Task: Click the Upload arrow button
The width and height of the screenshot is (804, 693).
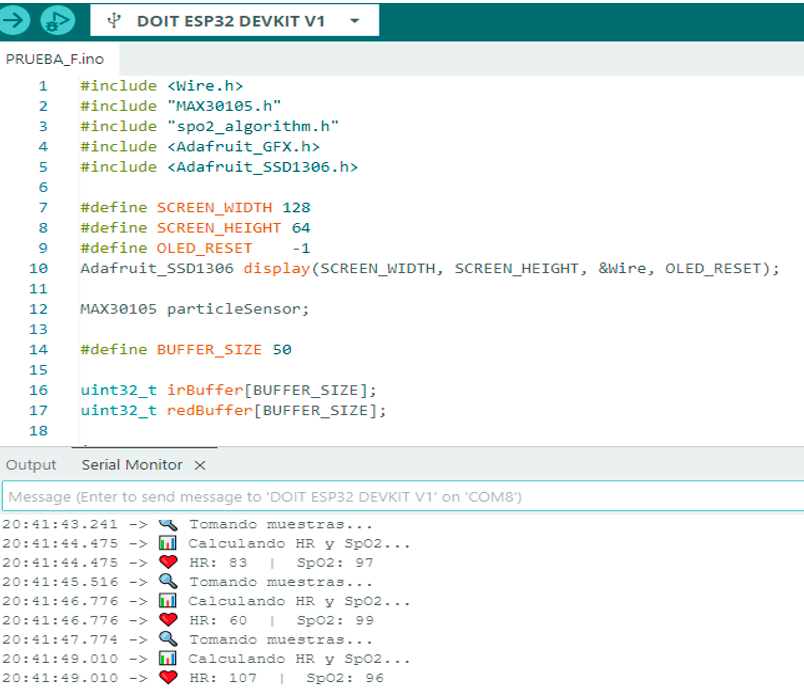Action: coord(16,20)
